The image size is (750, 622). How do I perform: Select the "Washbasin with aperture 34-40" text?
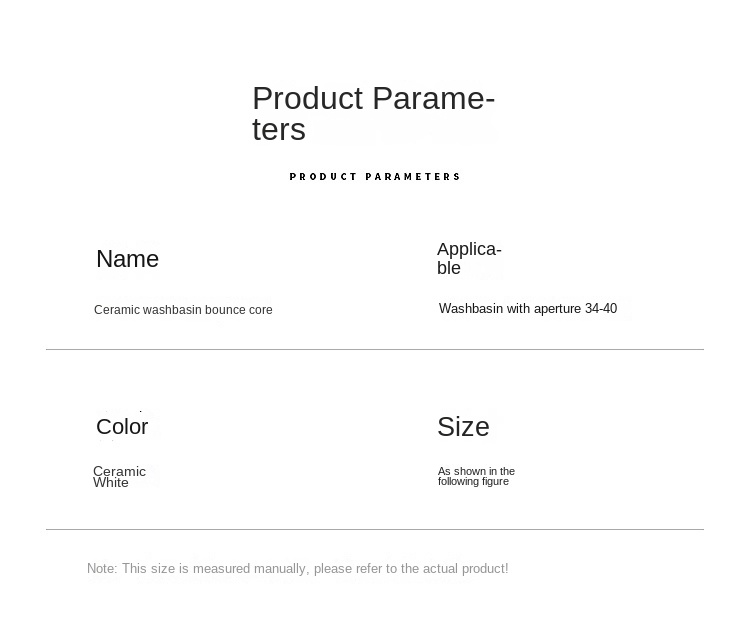point(527,309)
